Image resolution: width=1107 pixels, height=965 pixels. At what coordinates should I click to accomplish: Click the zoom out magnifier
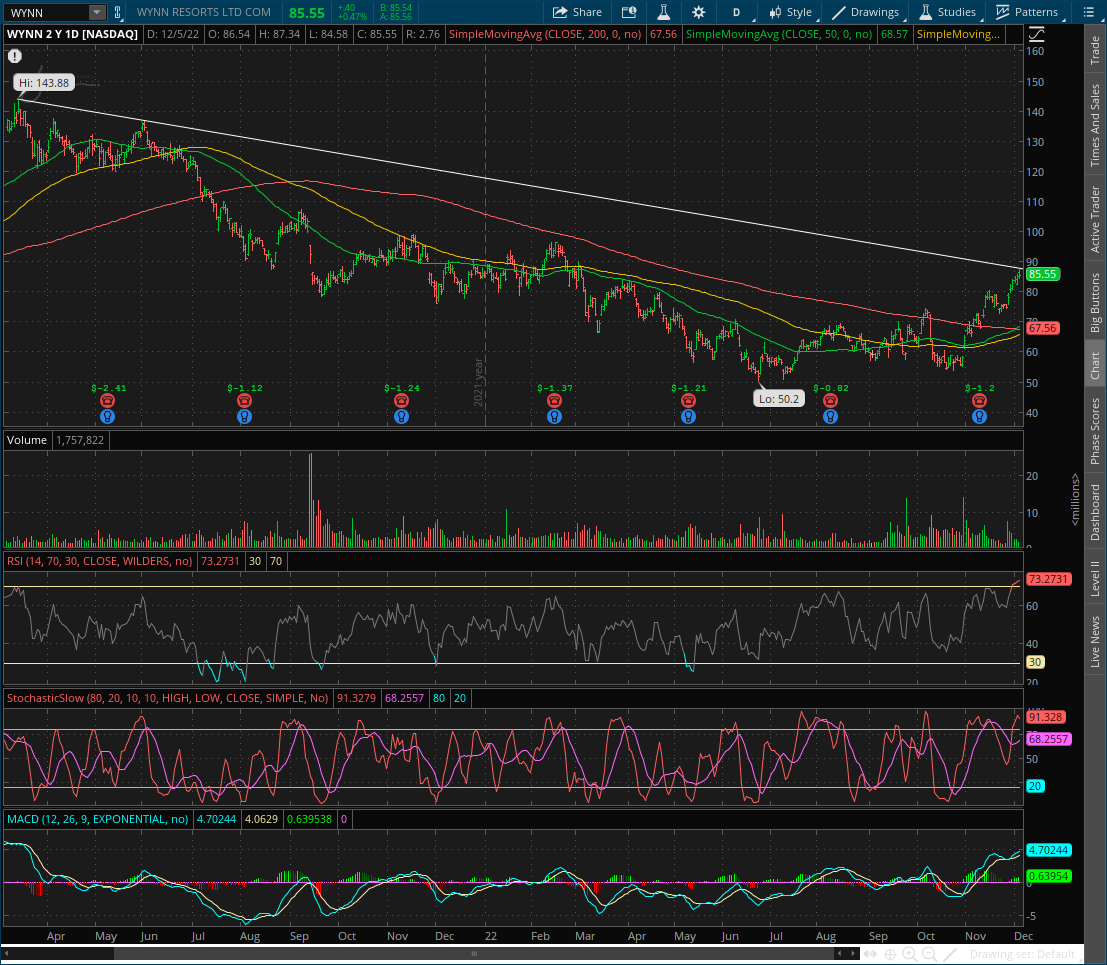tap(930, 954)
